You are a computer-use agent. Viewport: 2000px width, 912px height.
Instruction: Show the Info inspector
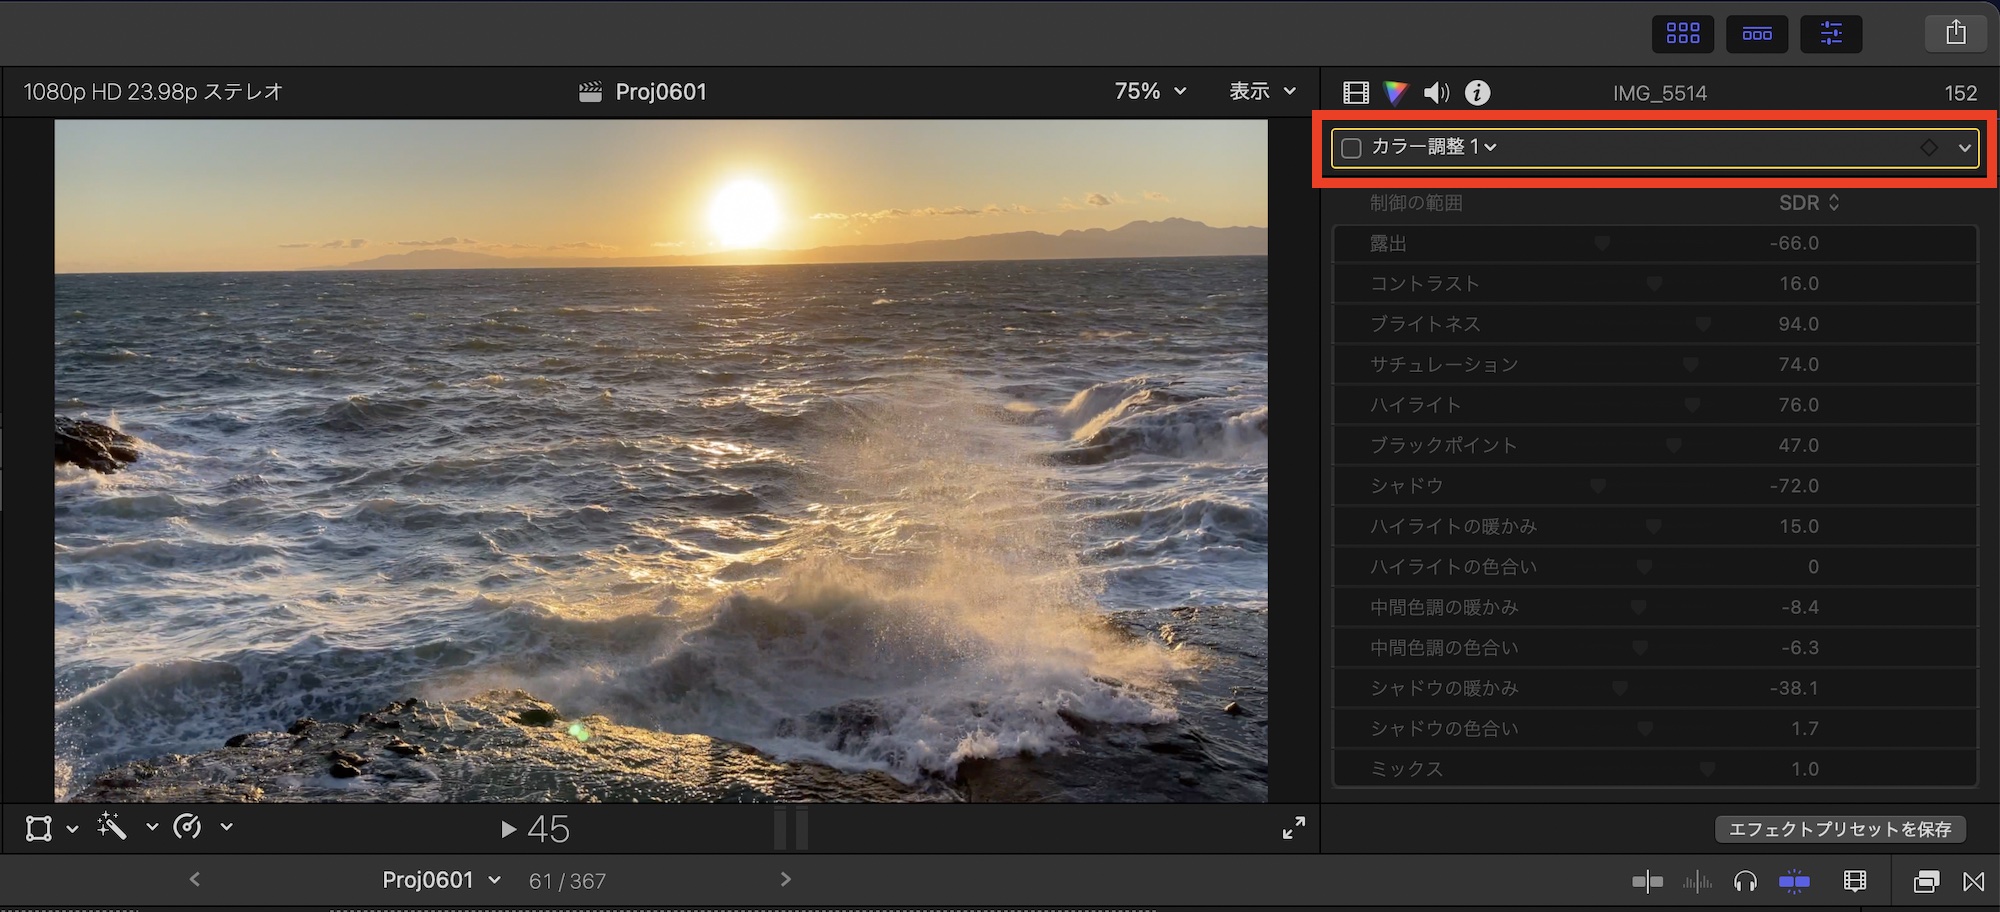[x=1477, y=93]
